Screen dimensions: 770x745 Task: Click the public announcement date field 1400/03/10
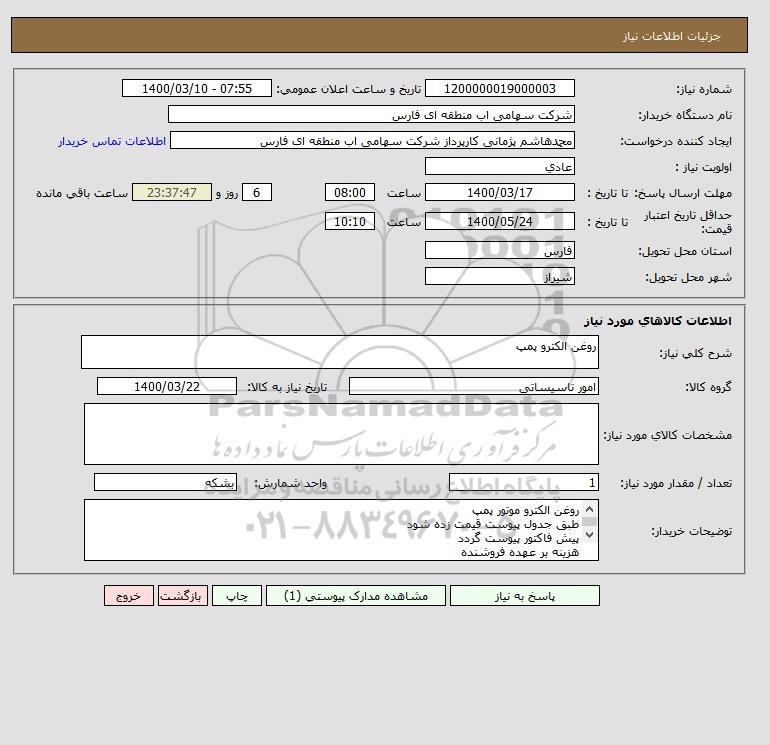pos(196,88)
